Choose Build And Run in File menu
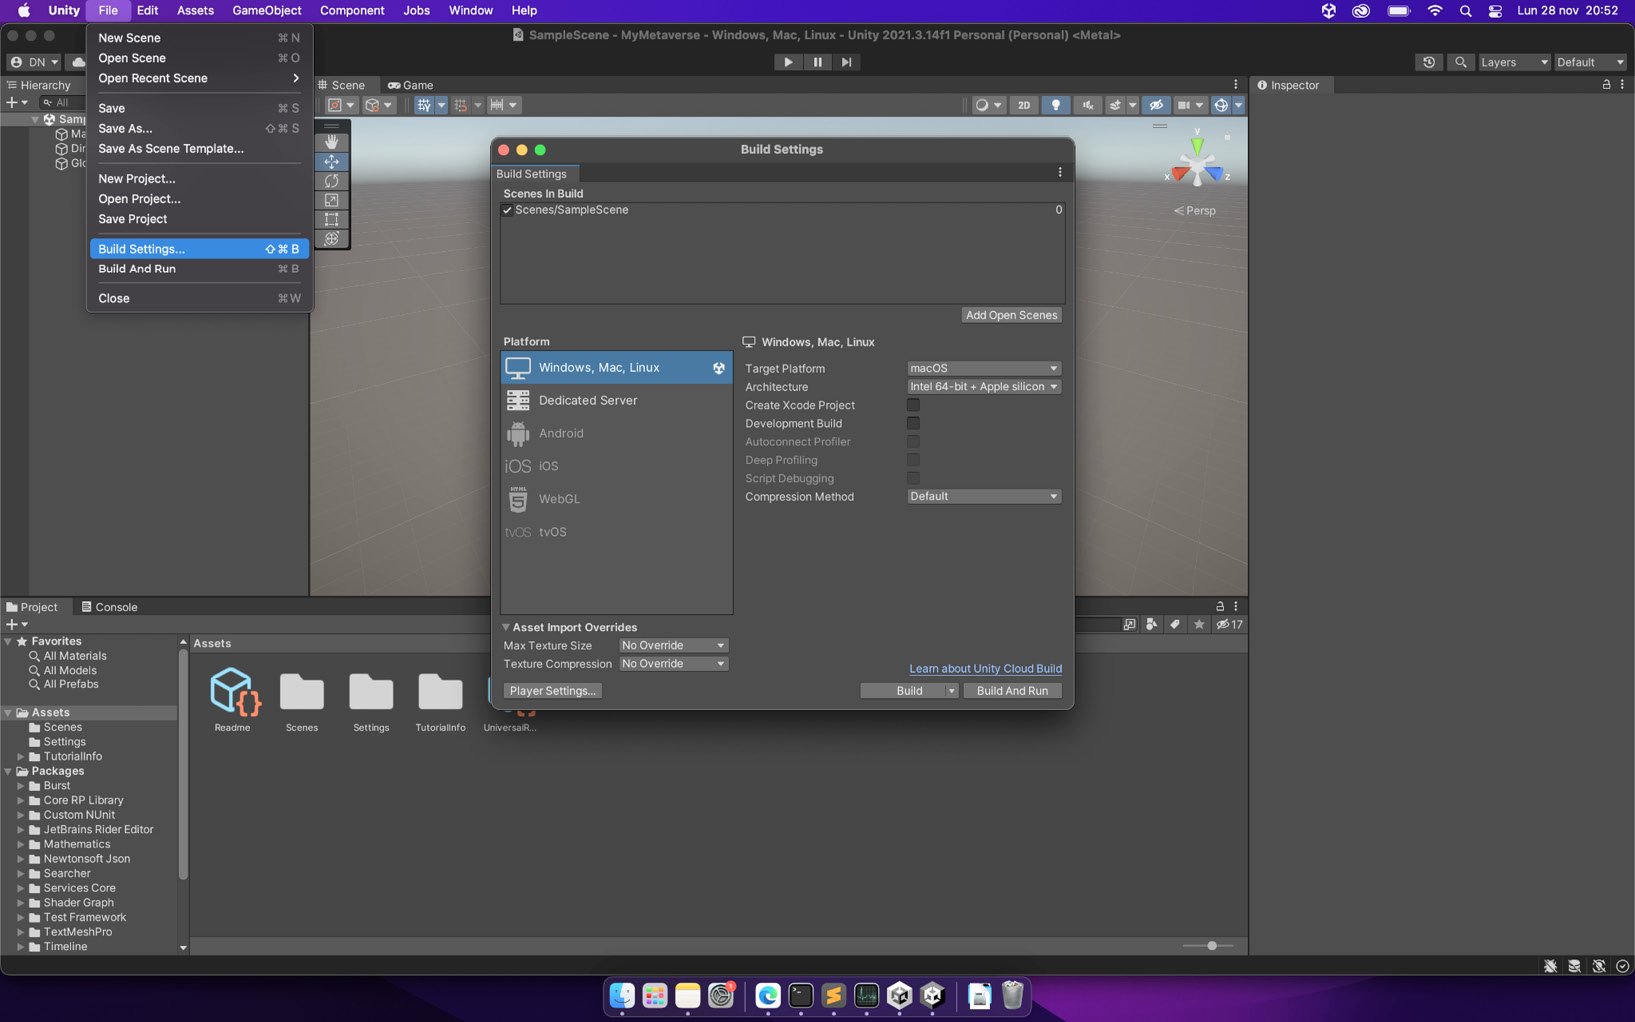 [199, 269]
